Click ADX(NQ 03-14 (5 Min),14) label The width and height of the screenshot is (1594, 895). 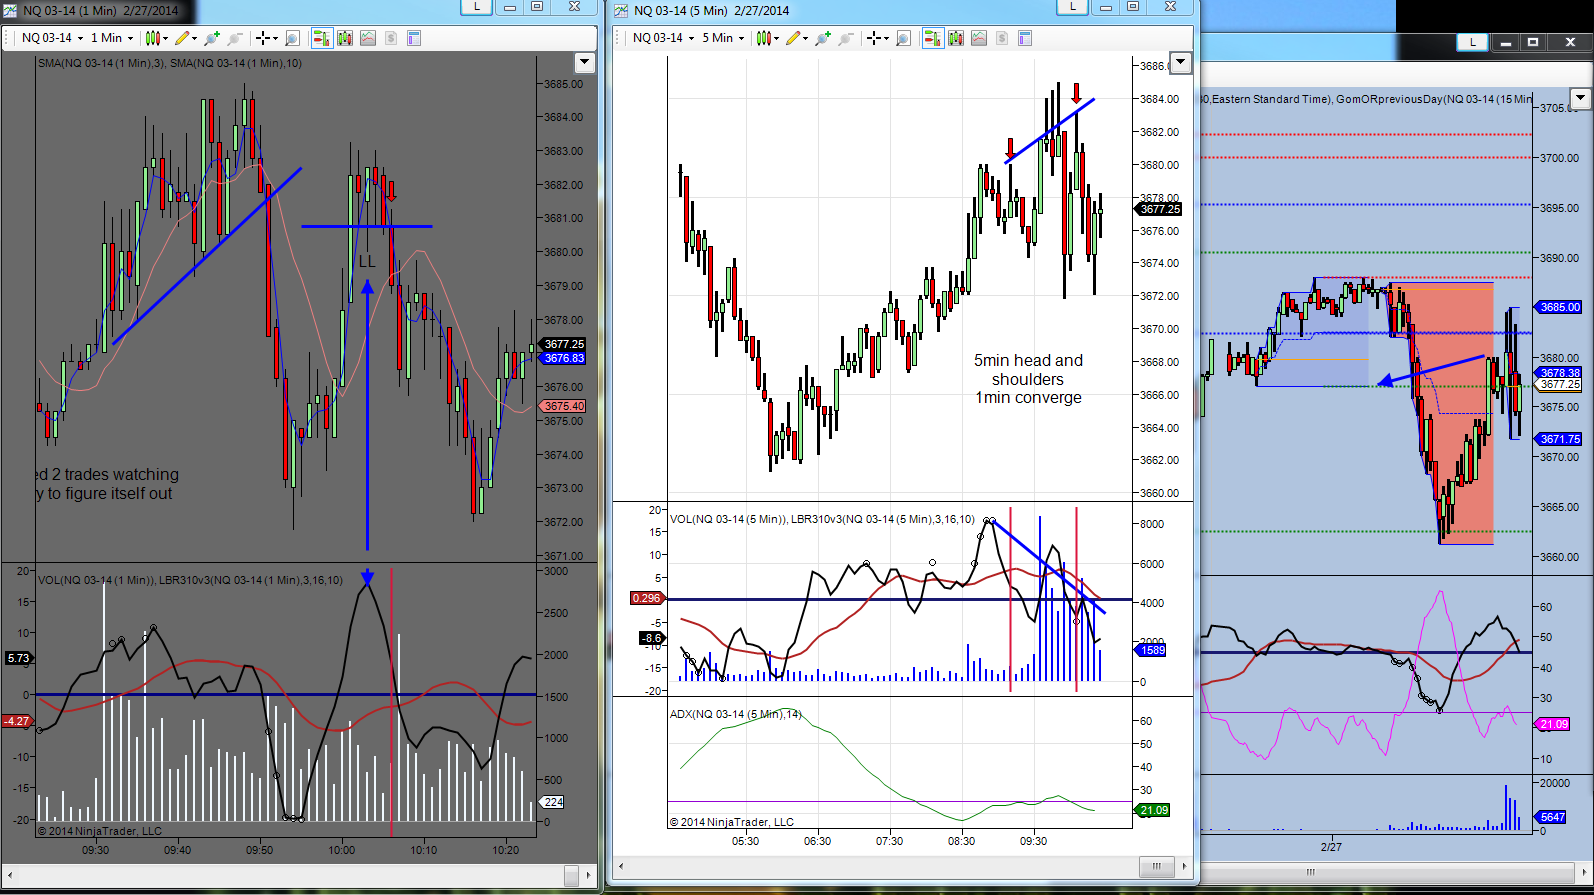point(736,714)
